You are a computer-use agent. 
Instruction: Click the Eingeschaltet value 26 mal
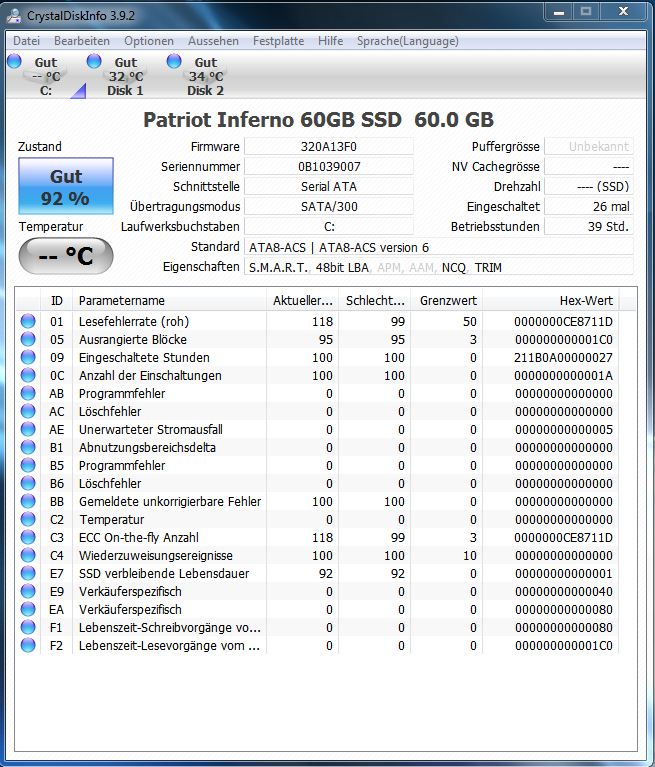pyautogui.click(x=588, y=206)
